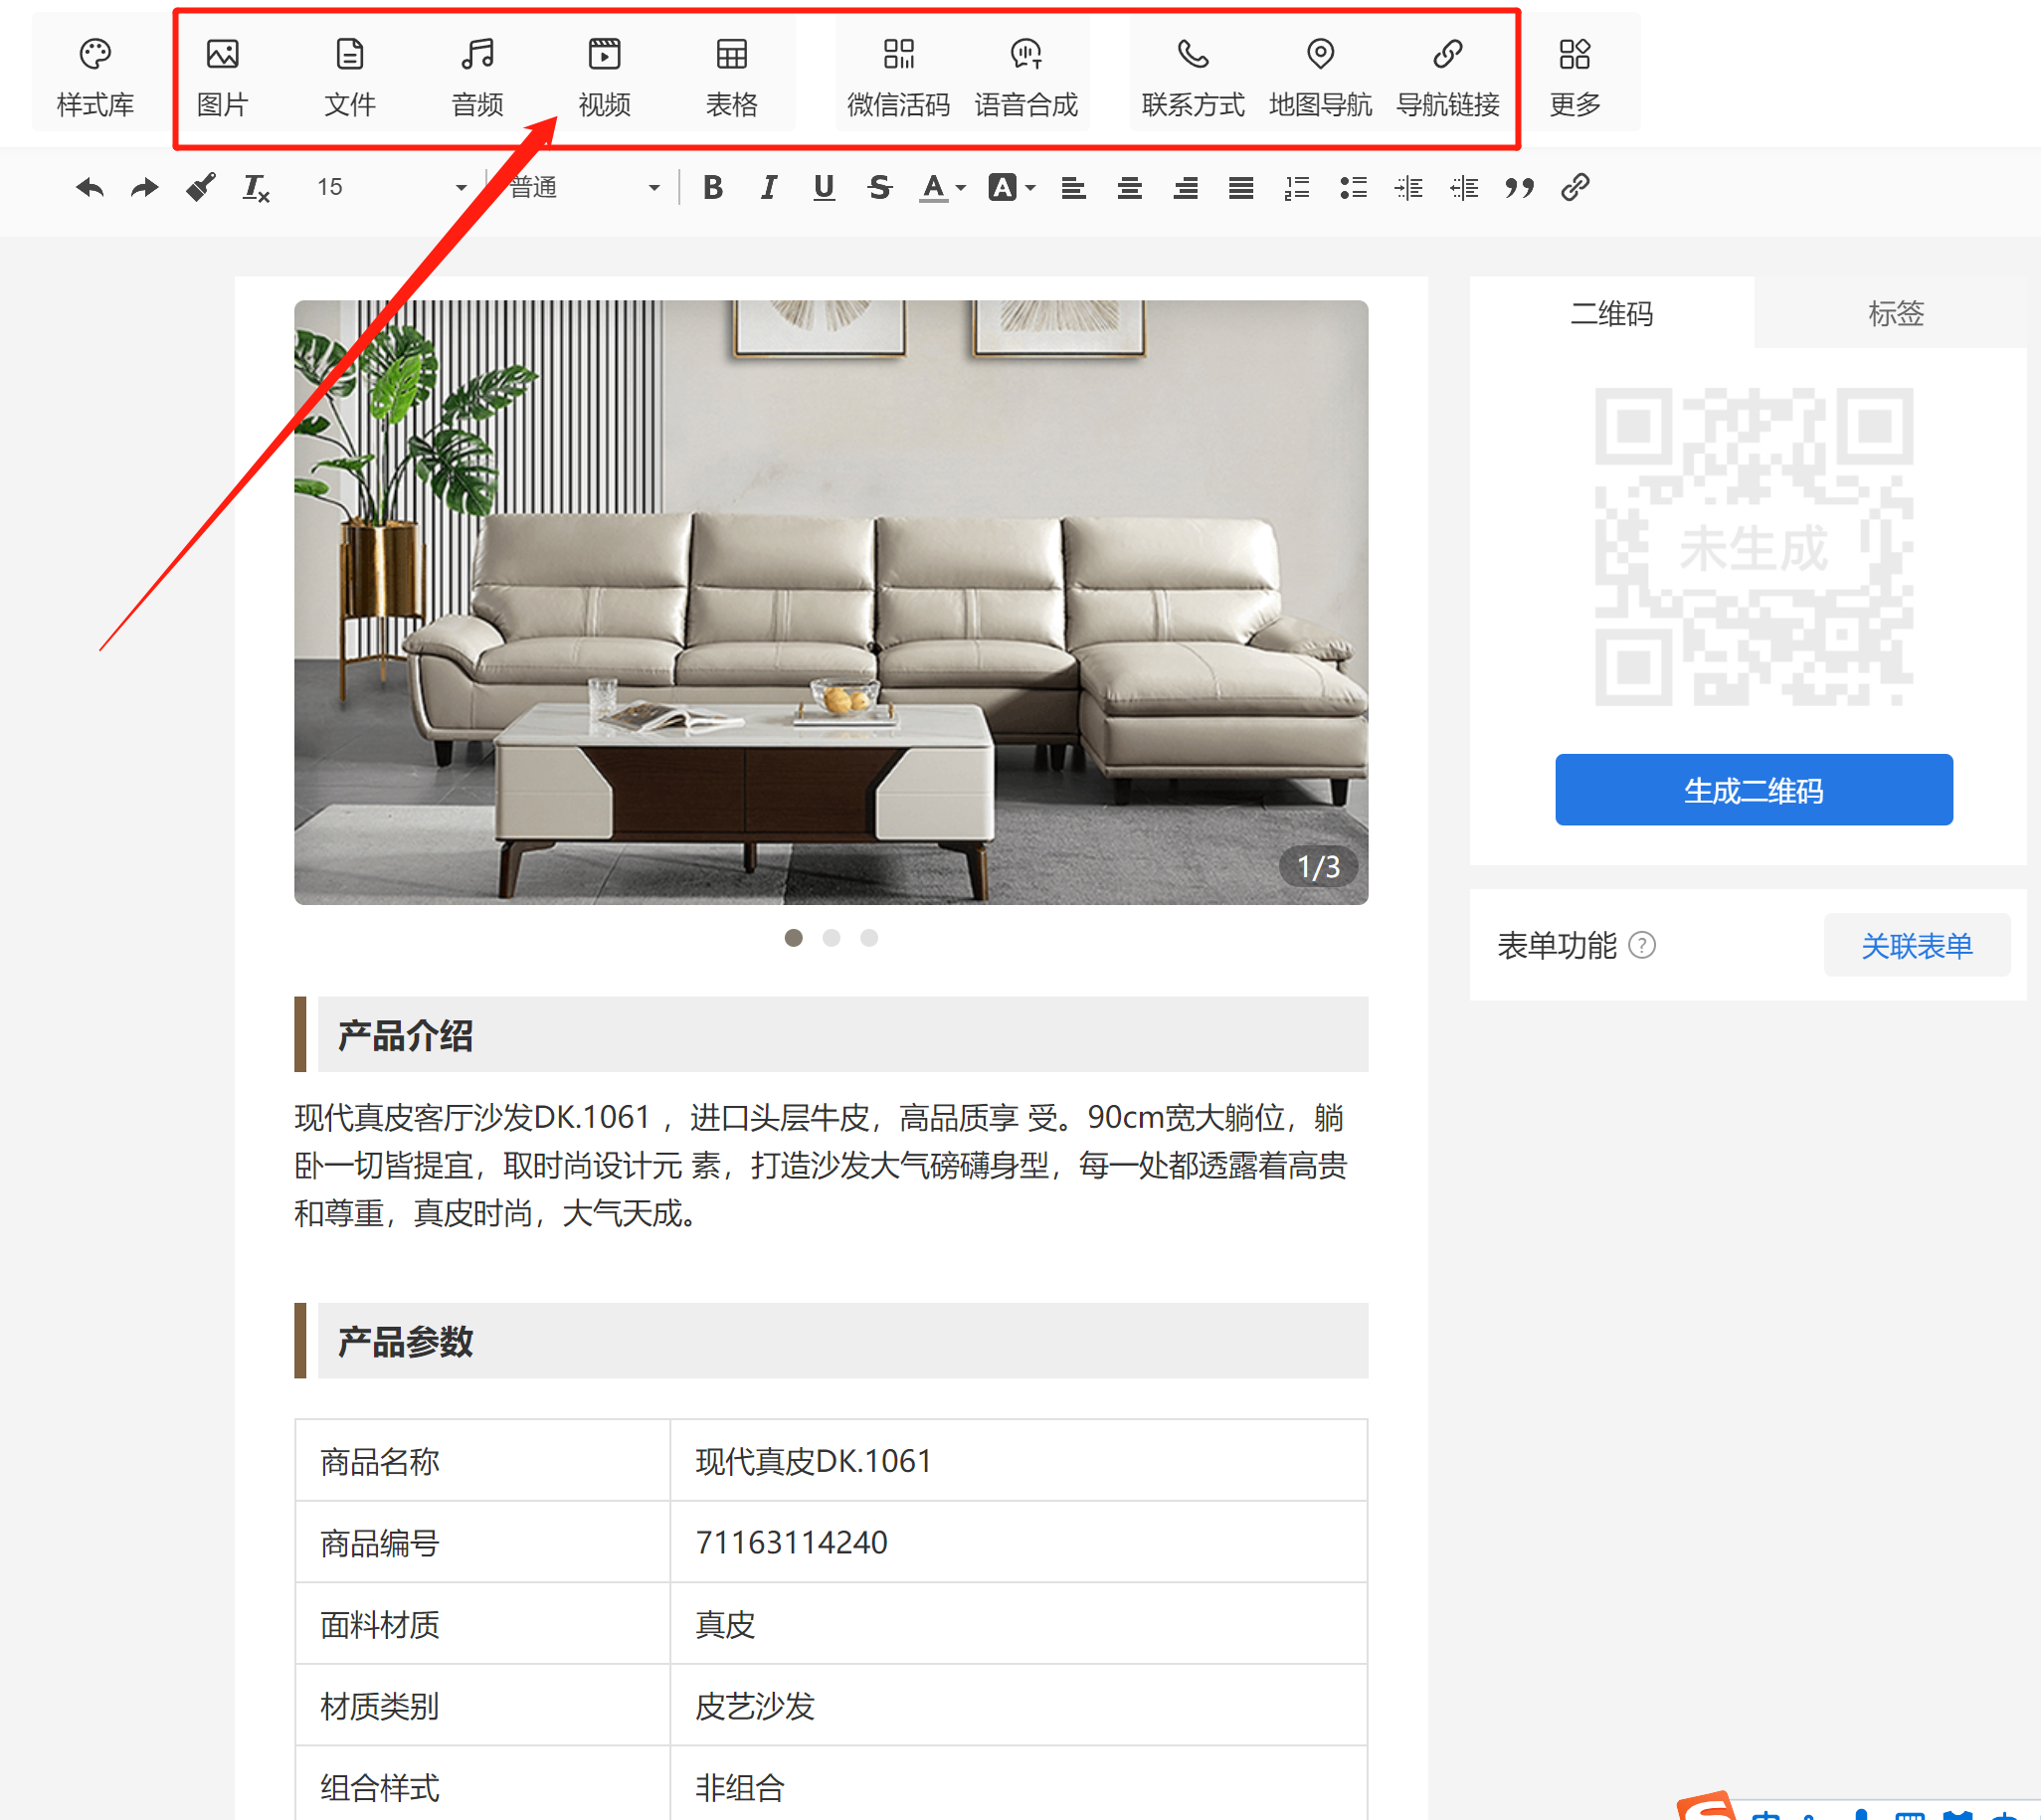Click the font color A swatch
Image resolution: width=2041 pixels, height=1820 pixels.
click(933, 187)
